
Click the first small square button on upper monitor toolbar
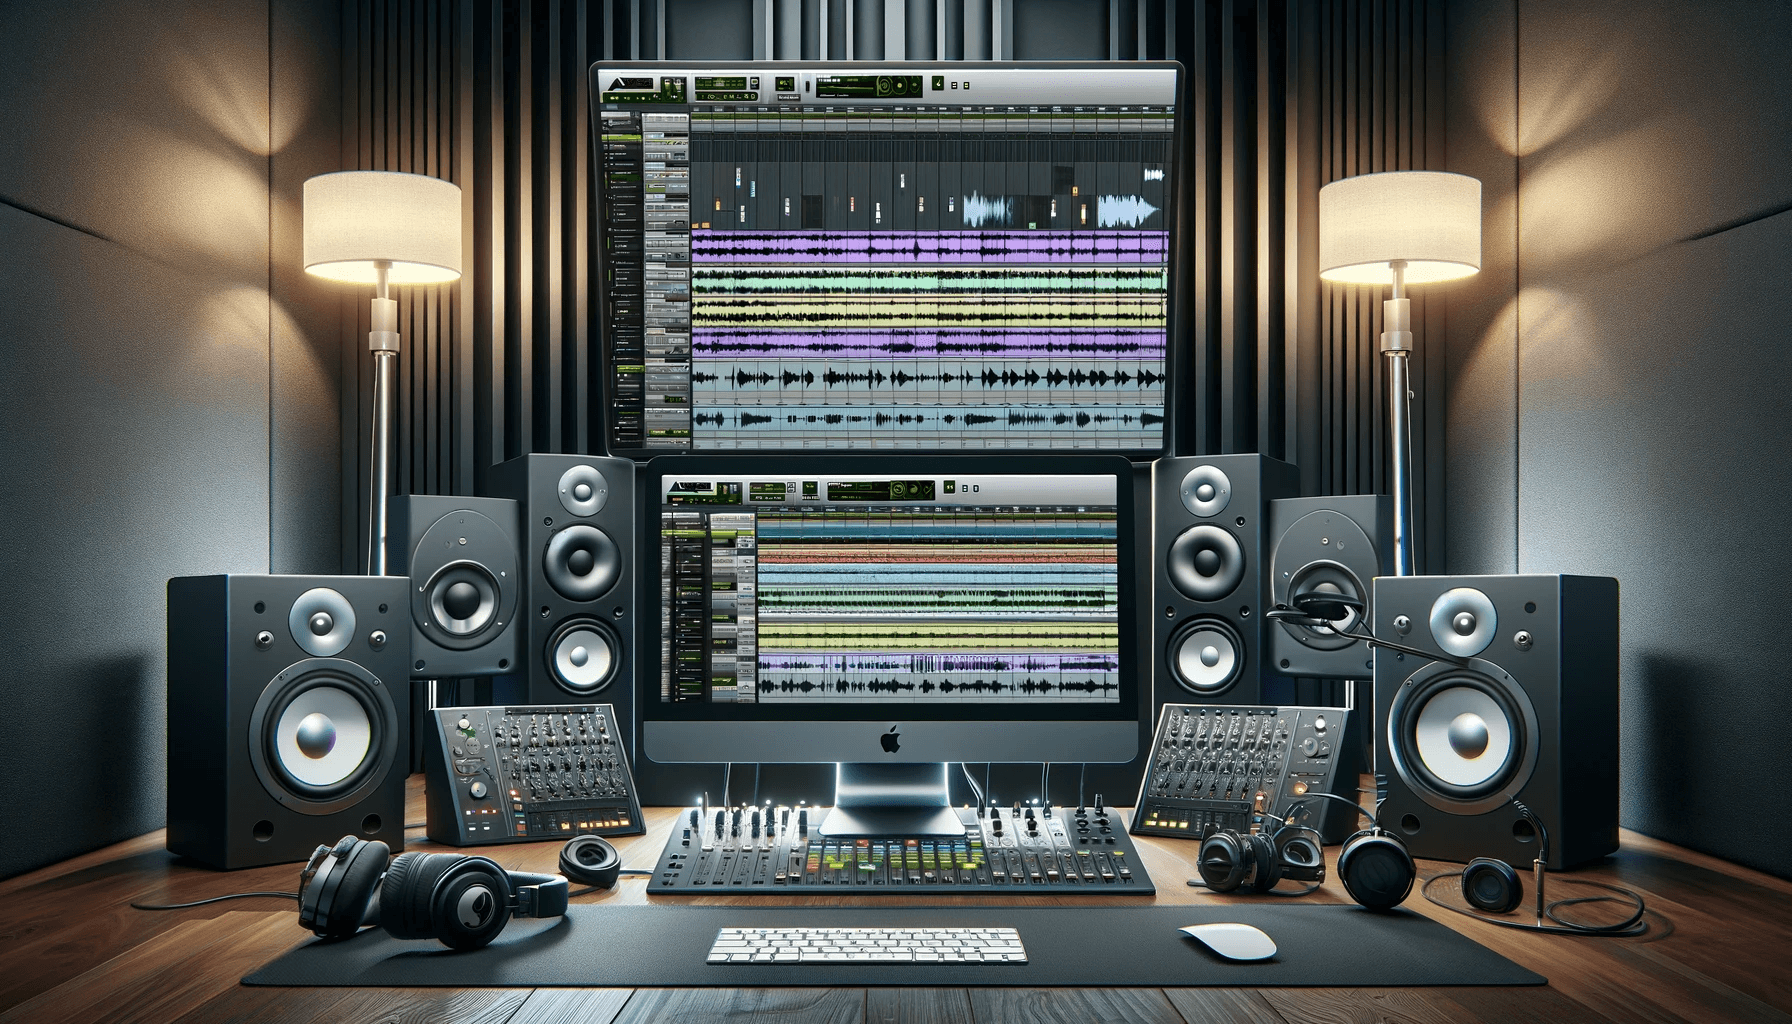point(954,85)
